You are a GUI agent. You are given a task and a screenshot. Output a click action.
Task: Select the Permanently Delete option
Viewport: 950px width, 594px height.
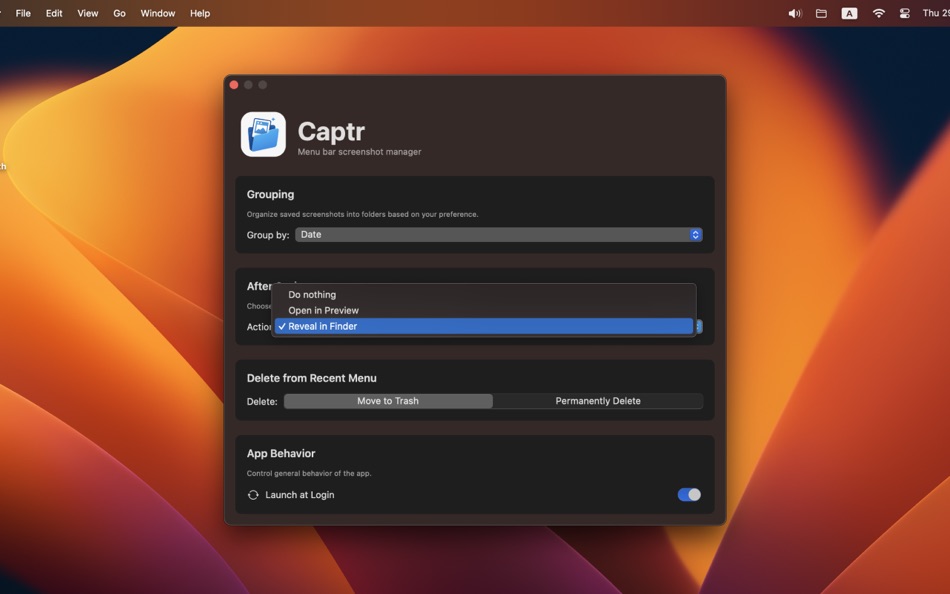598,400
